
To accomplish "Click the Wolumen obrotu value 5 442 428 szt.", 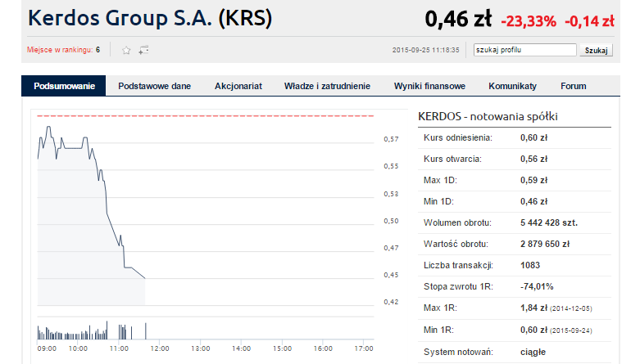I will click(549, 223).
